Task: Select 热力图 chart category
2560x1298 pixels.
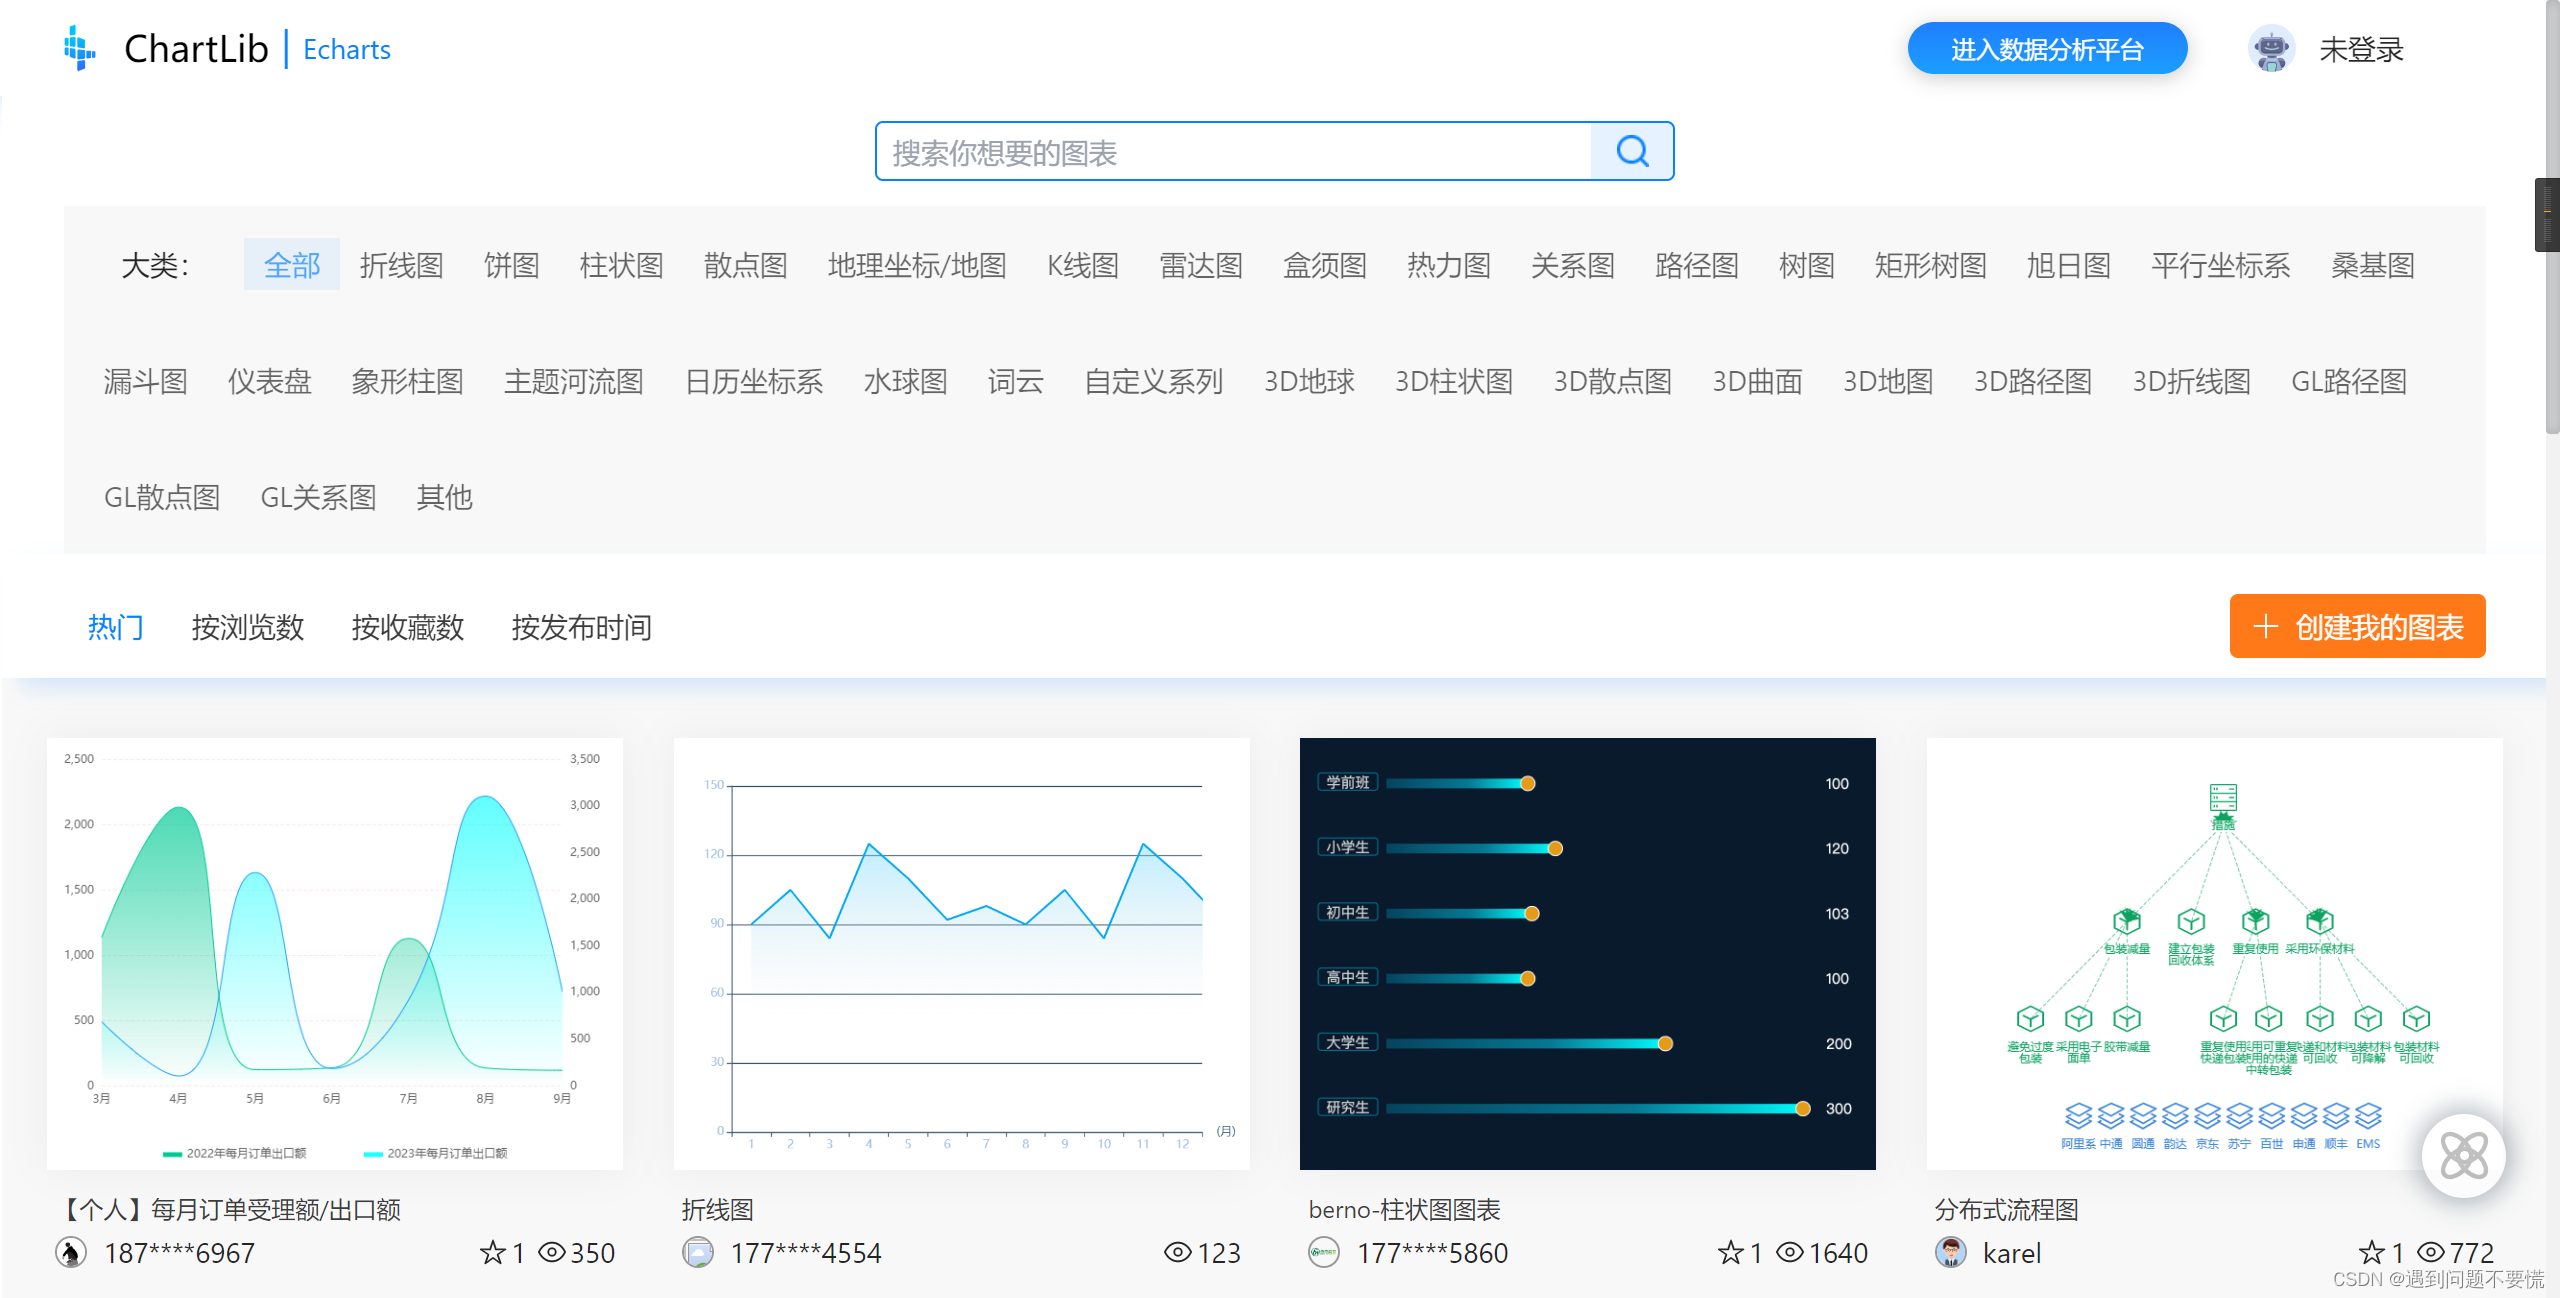Action: (x=1448, y=265)
